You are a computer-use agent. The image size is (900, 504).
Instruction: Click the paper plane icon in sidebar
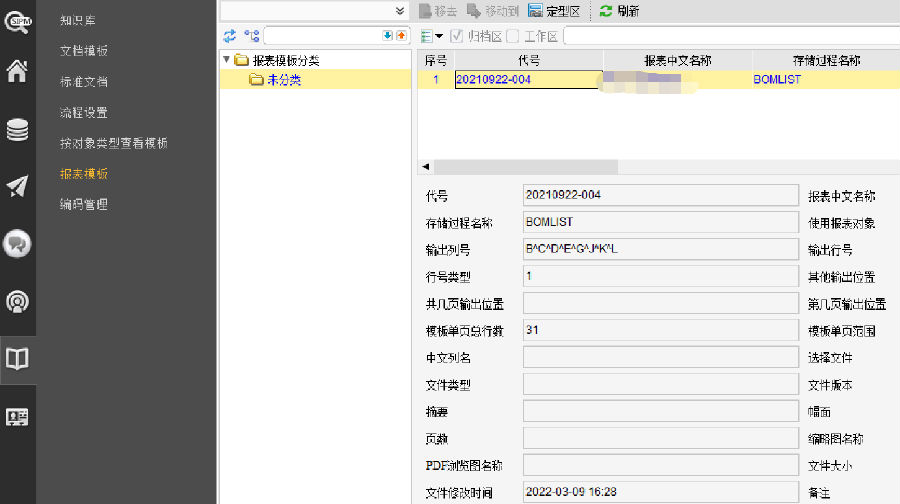pos(17,186)
